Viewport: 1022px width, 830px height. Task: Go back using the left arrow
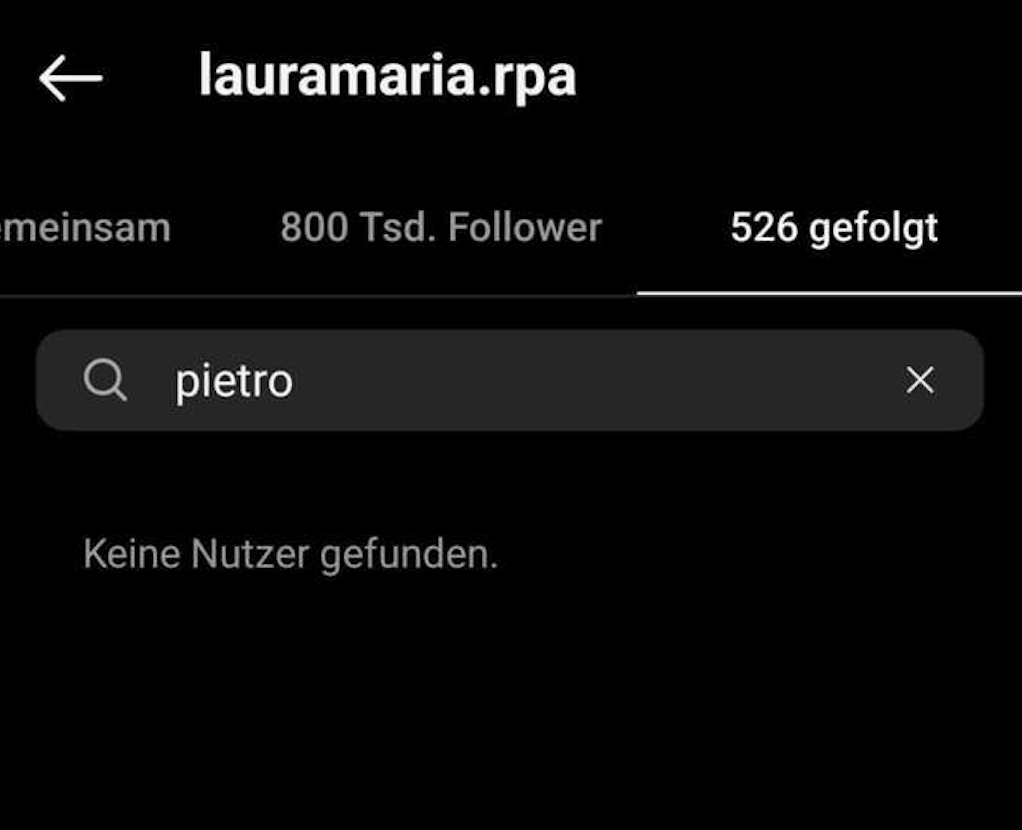pyautogui.click(x=70, y=78)
